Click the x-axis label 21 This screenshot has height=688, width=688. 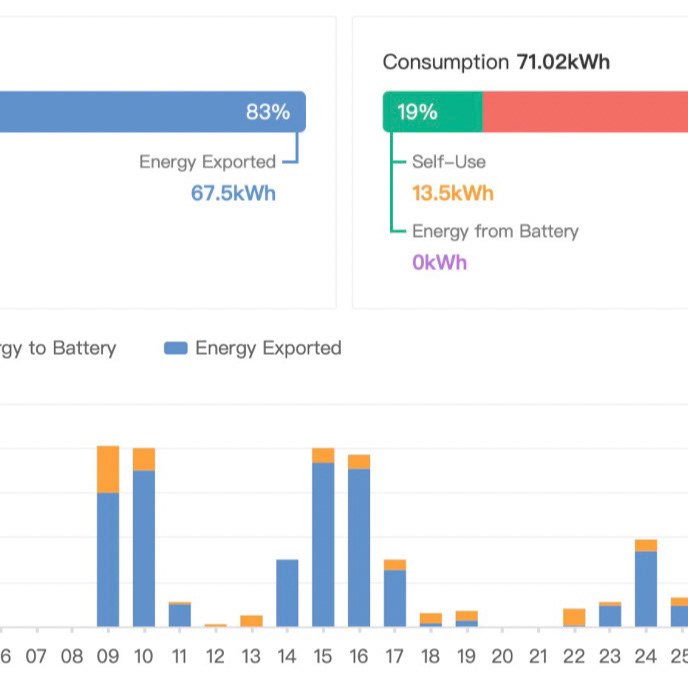(x=538, y=657)
